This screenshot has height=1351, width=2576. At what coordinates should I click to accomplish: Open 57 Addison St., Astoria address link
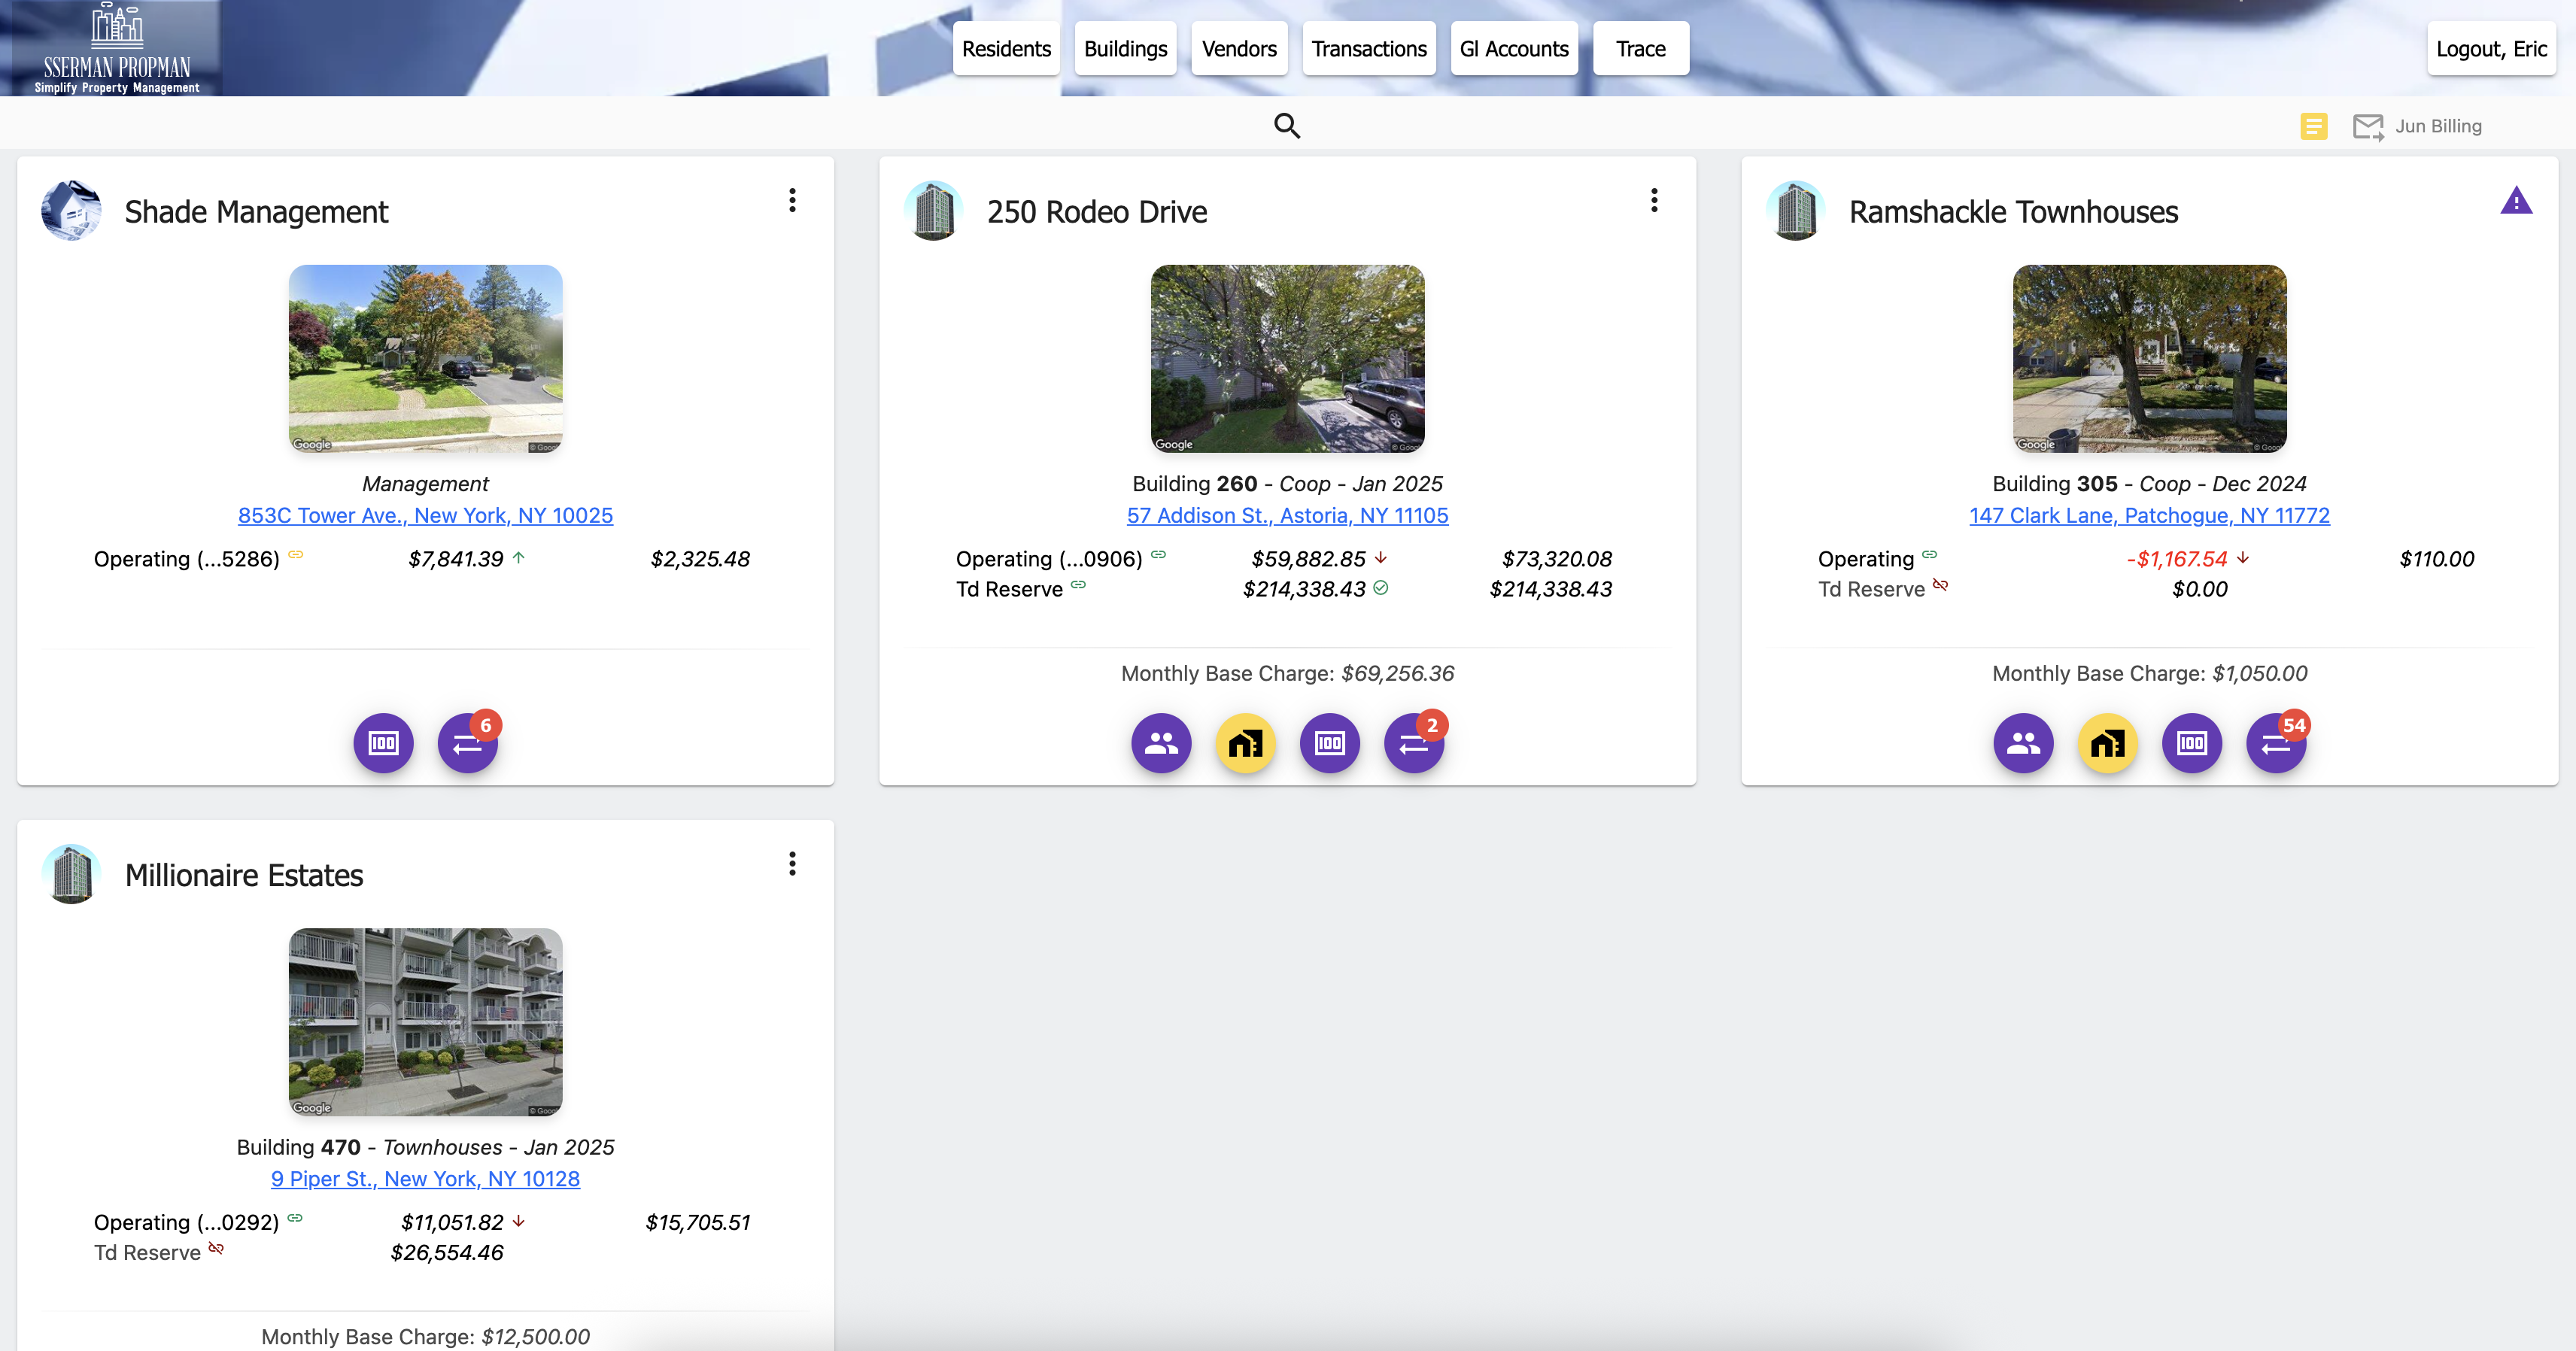tap(1287, 515)
